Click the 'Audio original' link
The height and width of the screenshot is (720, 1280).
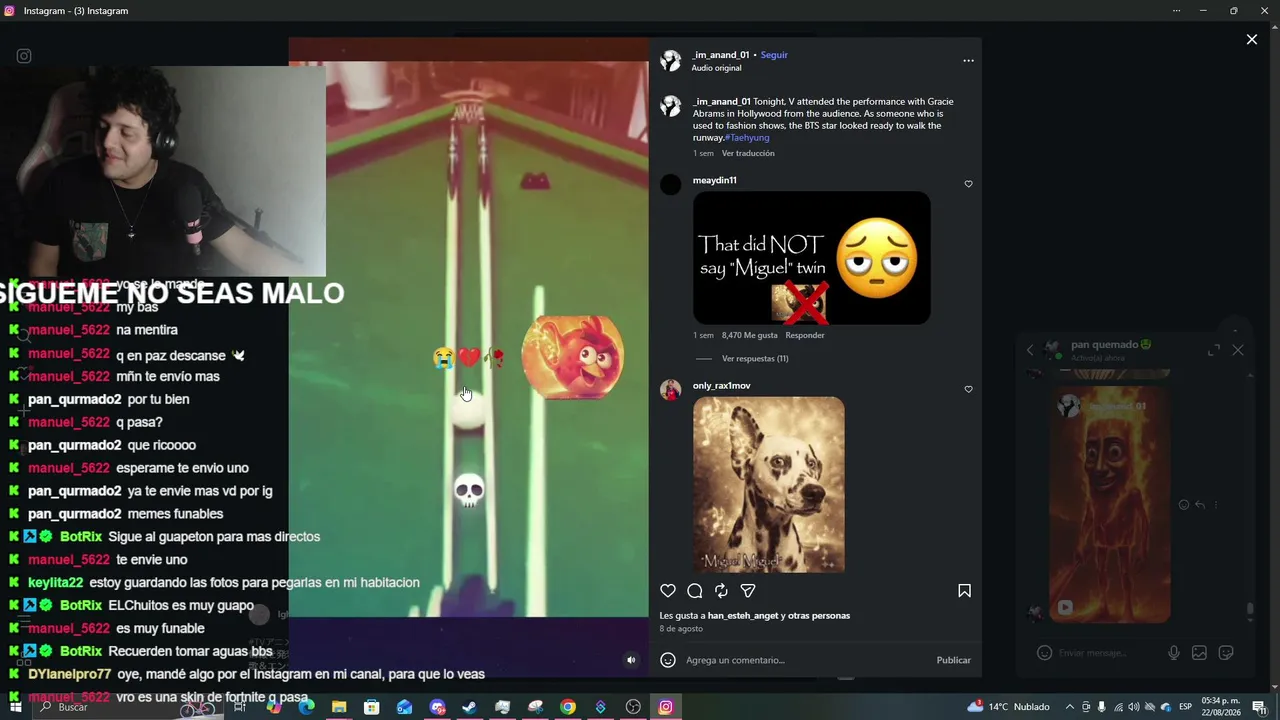[x=716, y=68]
